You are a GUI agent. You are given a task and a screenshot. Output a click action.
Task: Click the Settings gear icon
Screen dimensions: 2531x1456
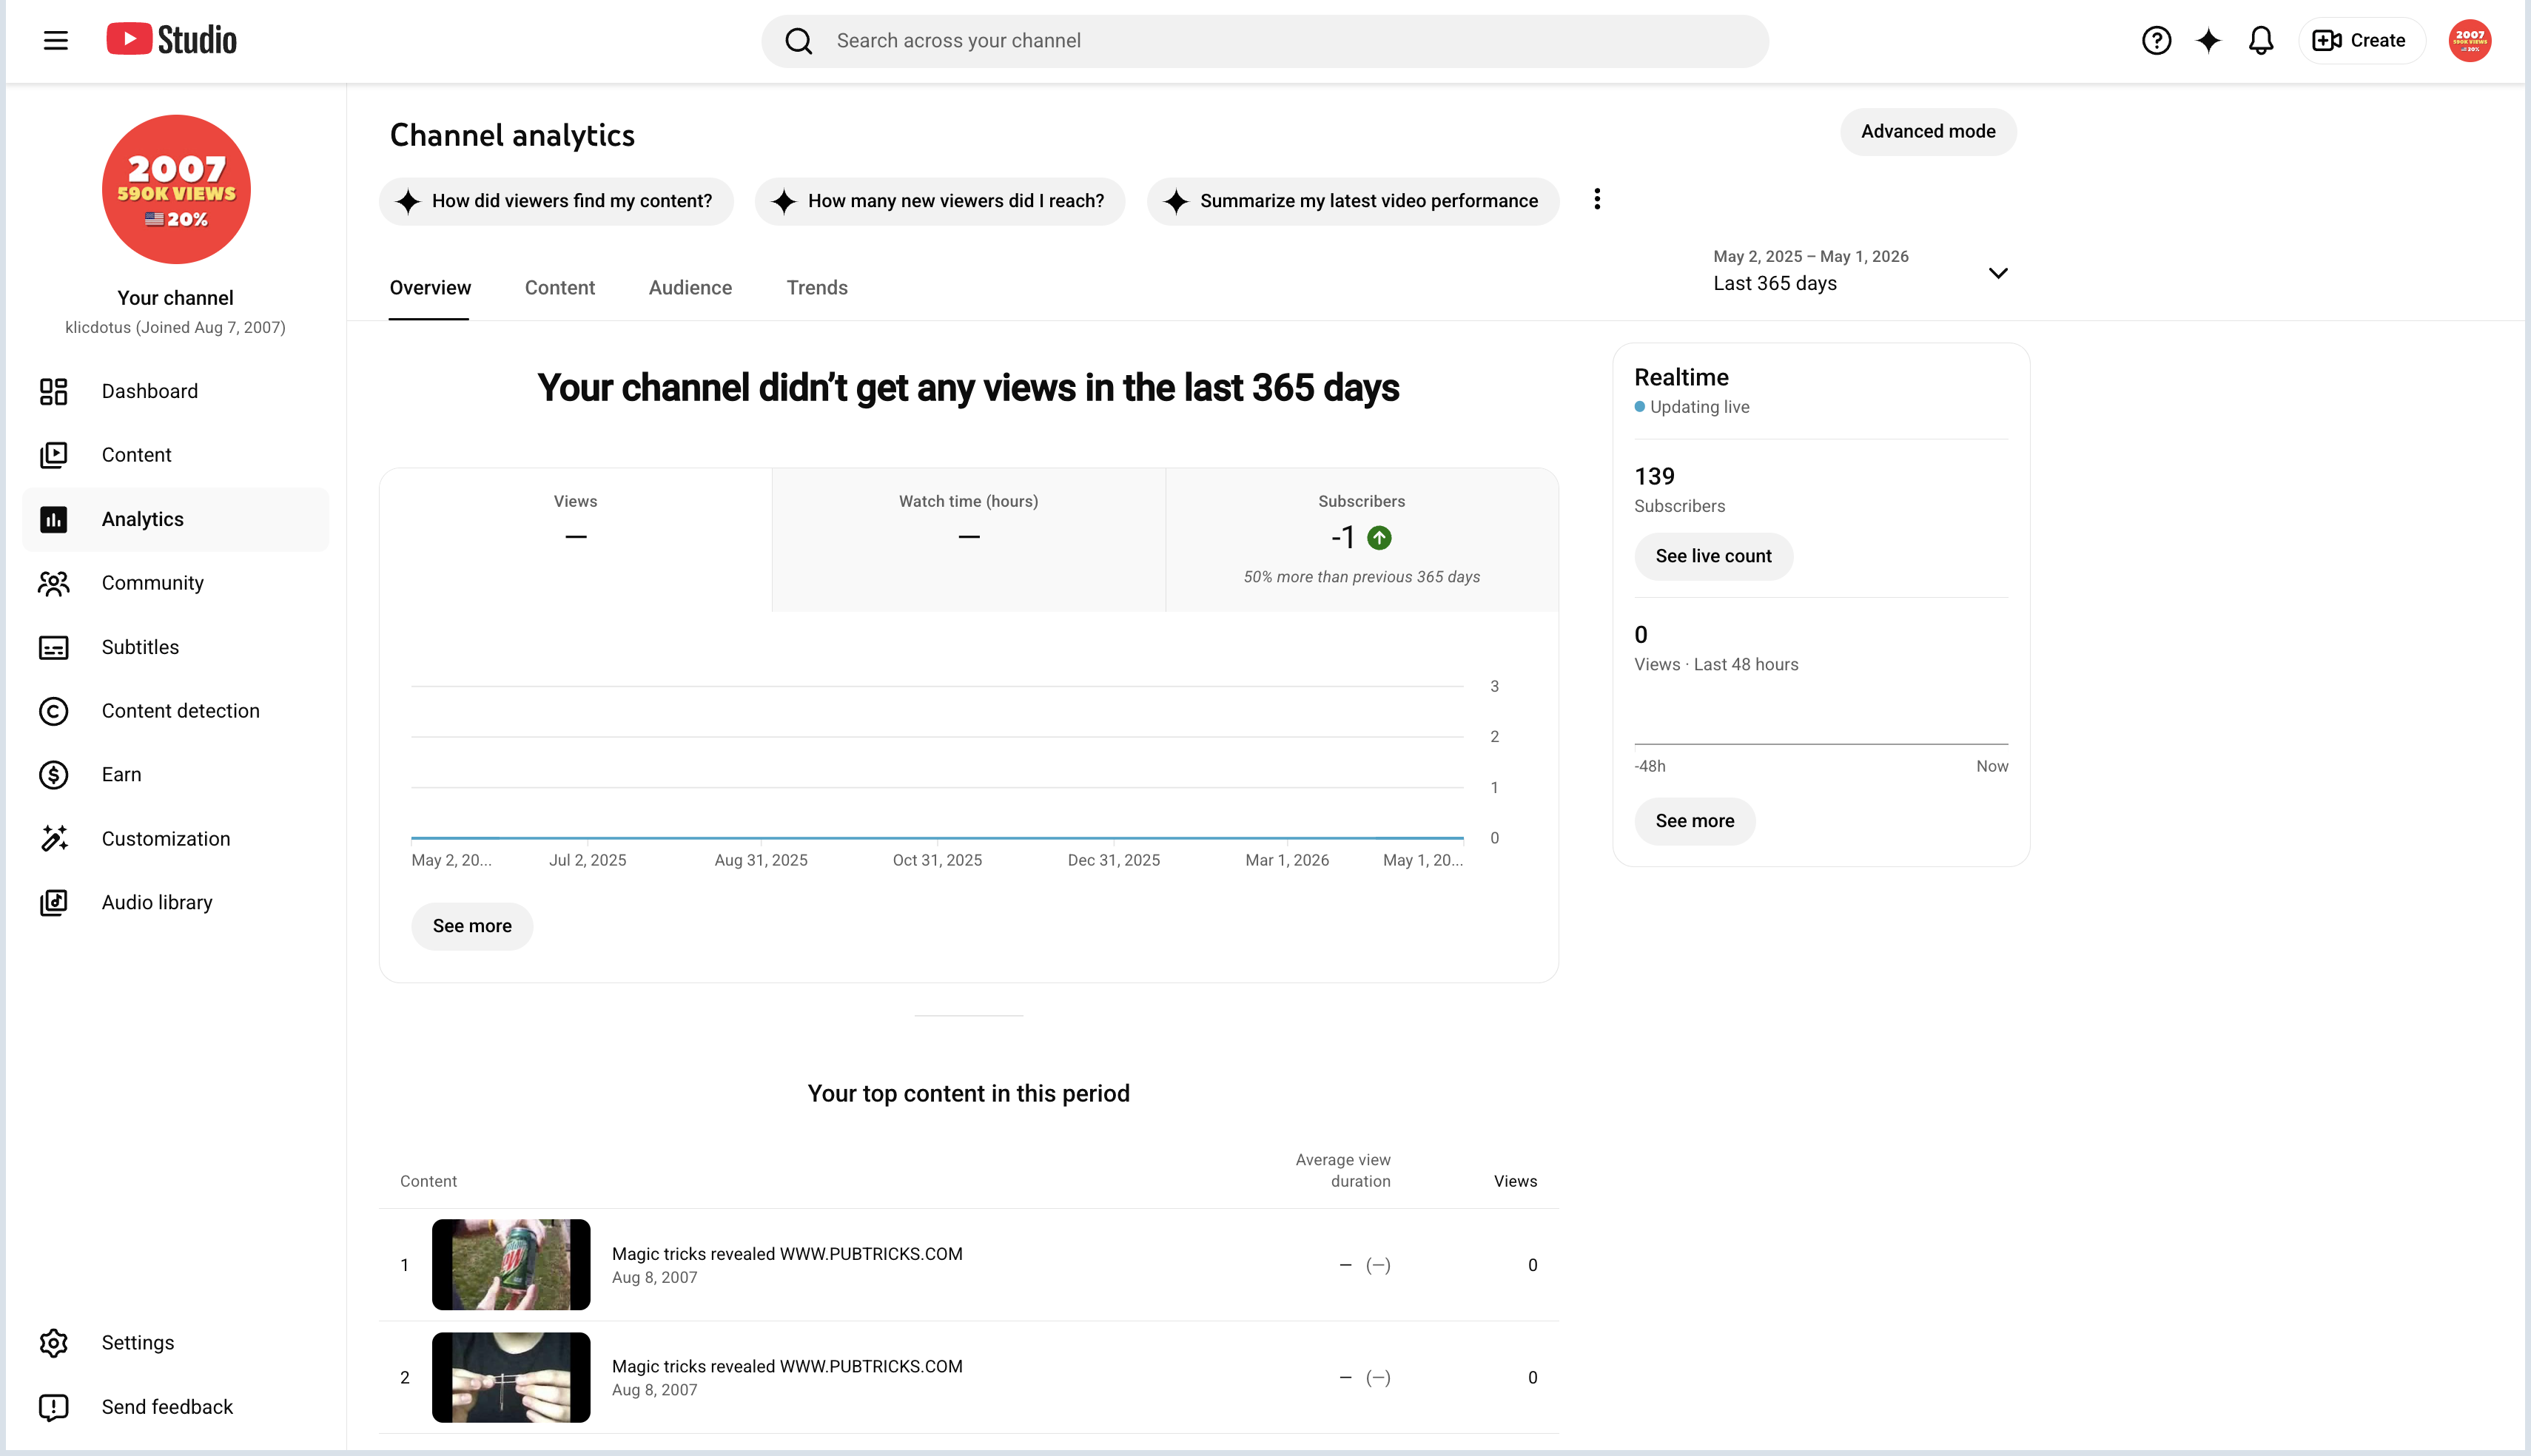54,1342
